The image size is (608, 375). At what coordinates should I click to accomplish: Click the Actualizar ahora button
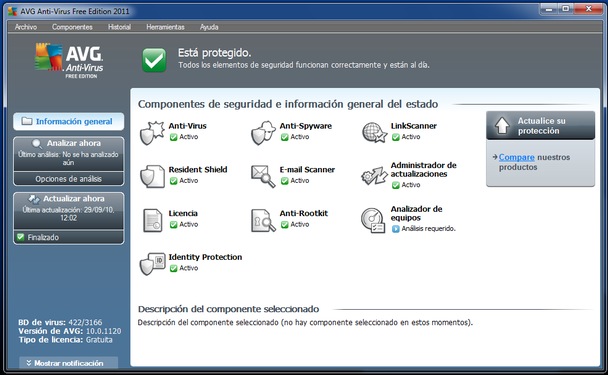tap(69, 210)
